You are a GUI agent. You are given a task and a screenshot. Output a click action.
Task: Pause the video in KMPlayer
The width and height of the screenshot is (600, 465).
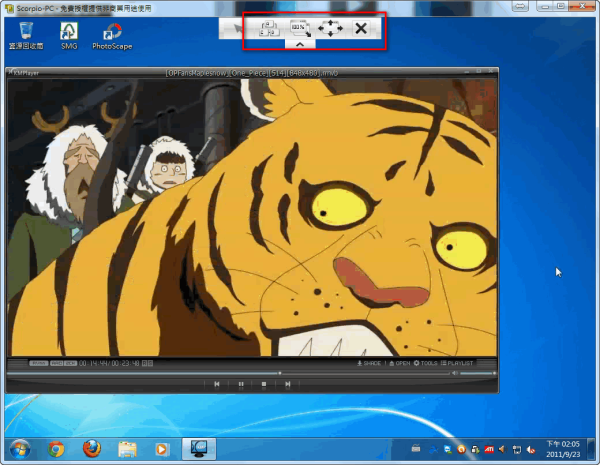241,383
